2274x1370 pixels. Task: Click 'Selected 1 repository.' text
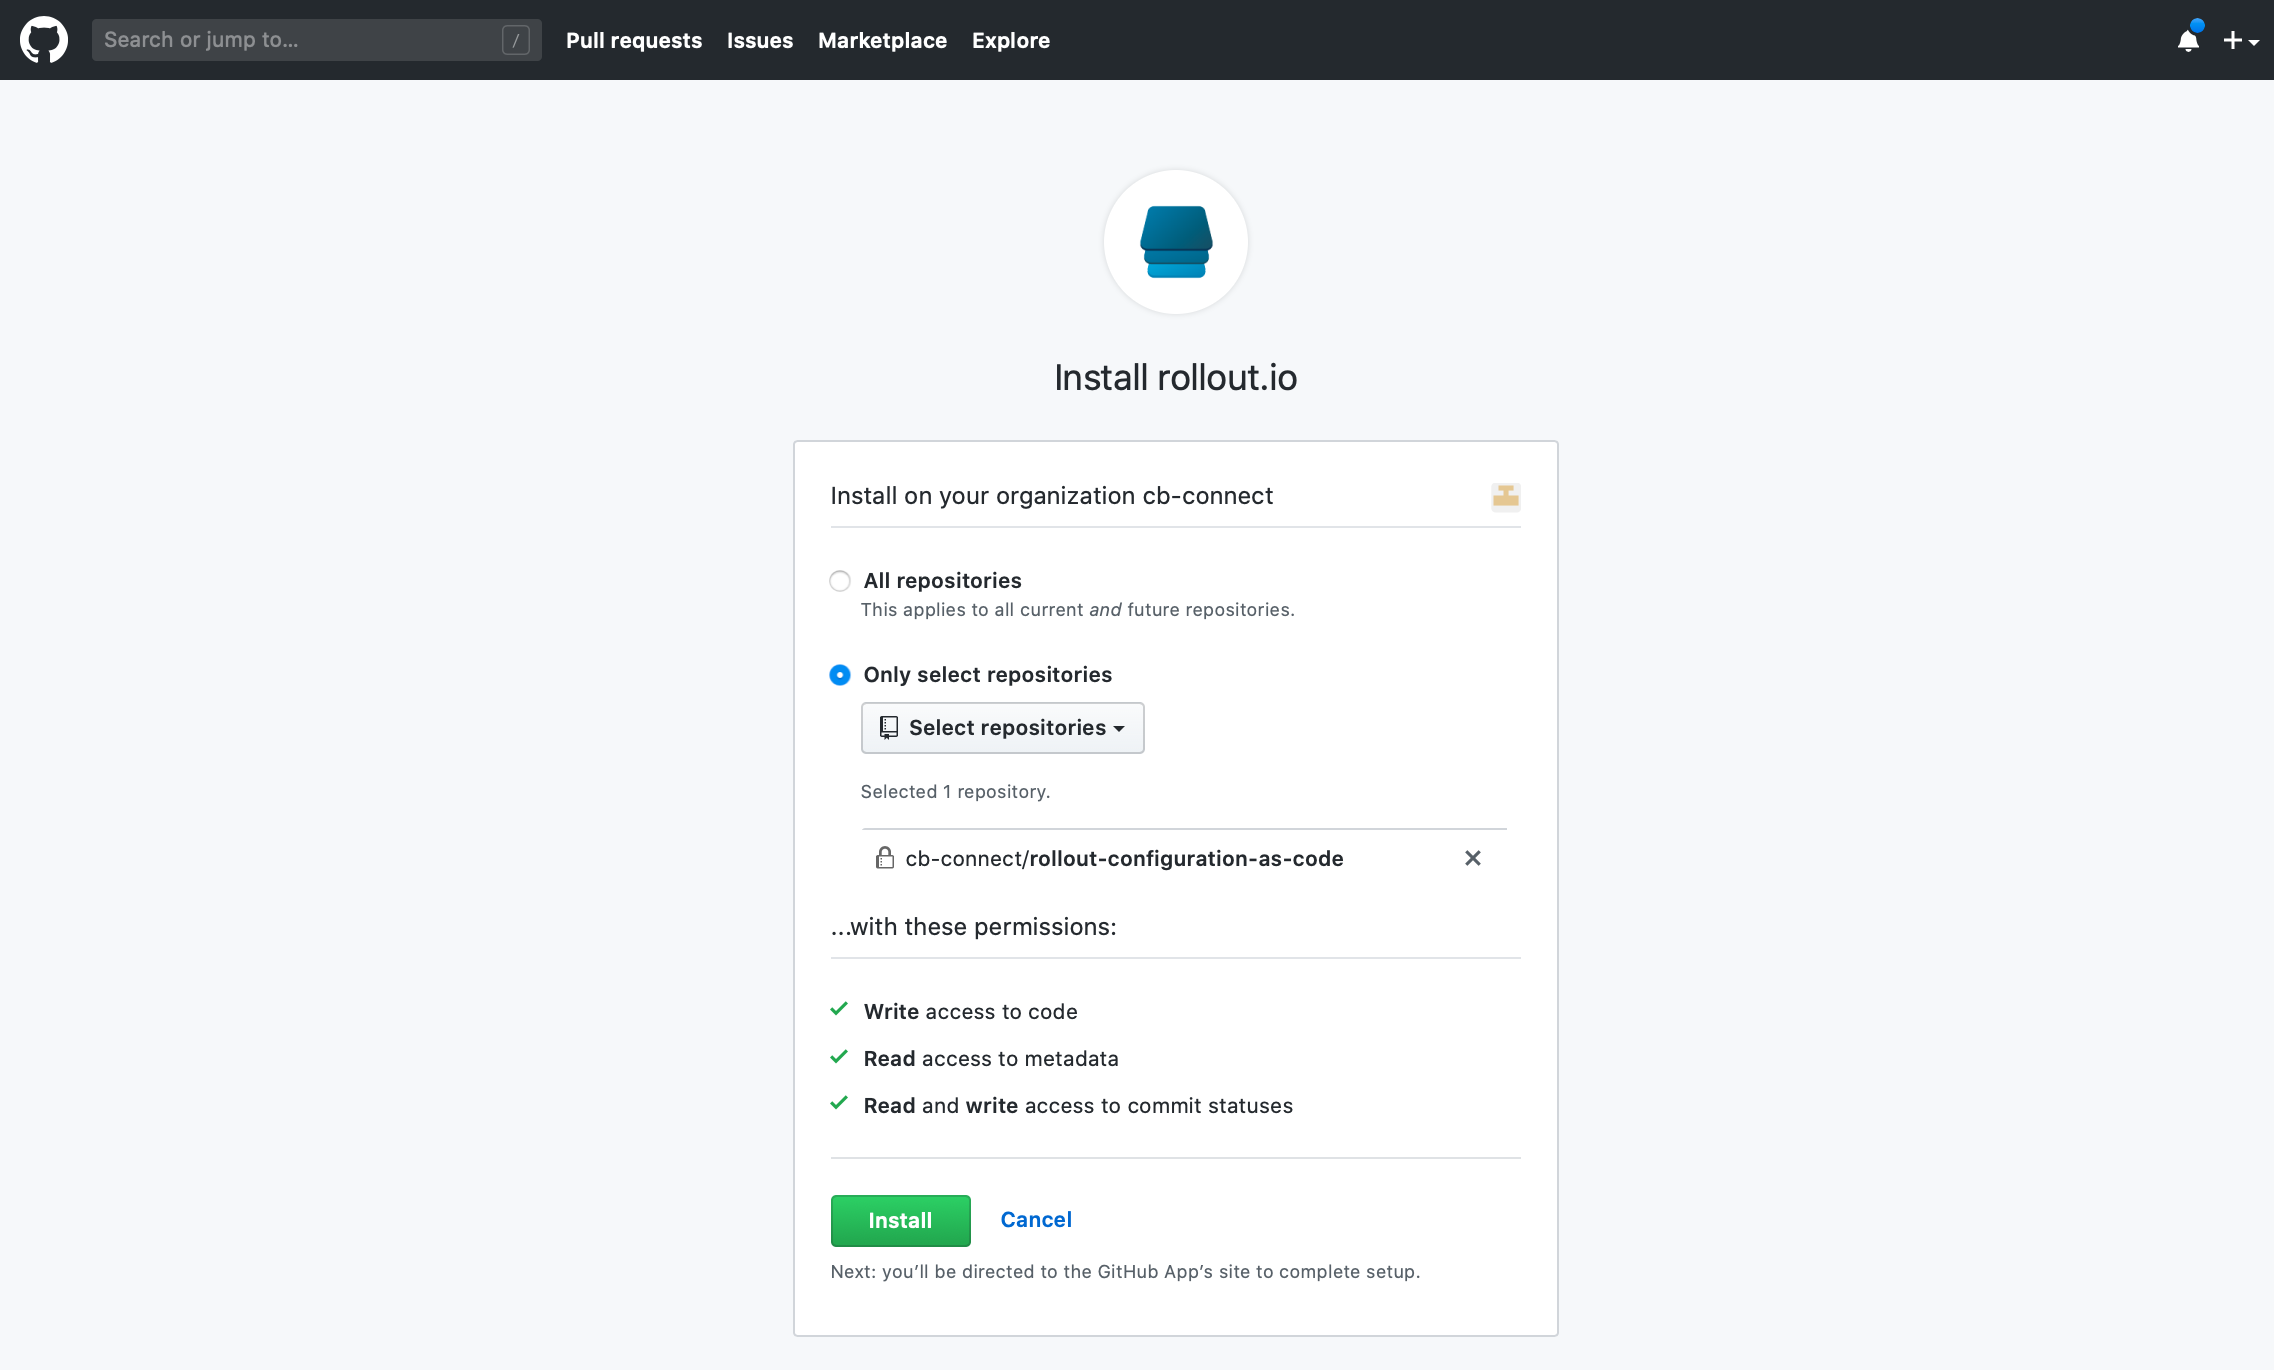(x=955, y=791)
